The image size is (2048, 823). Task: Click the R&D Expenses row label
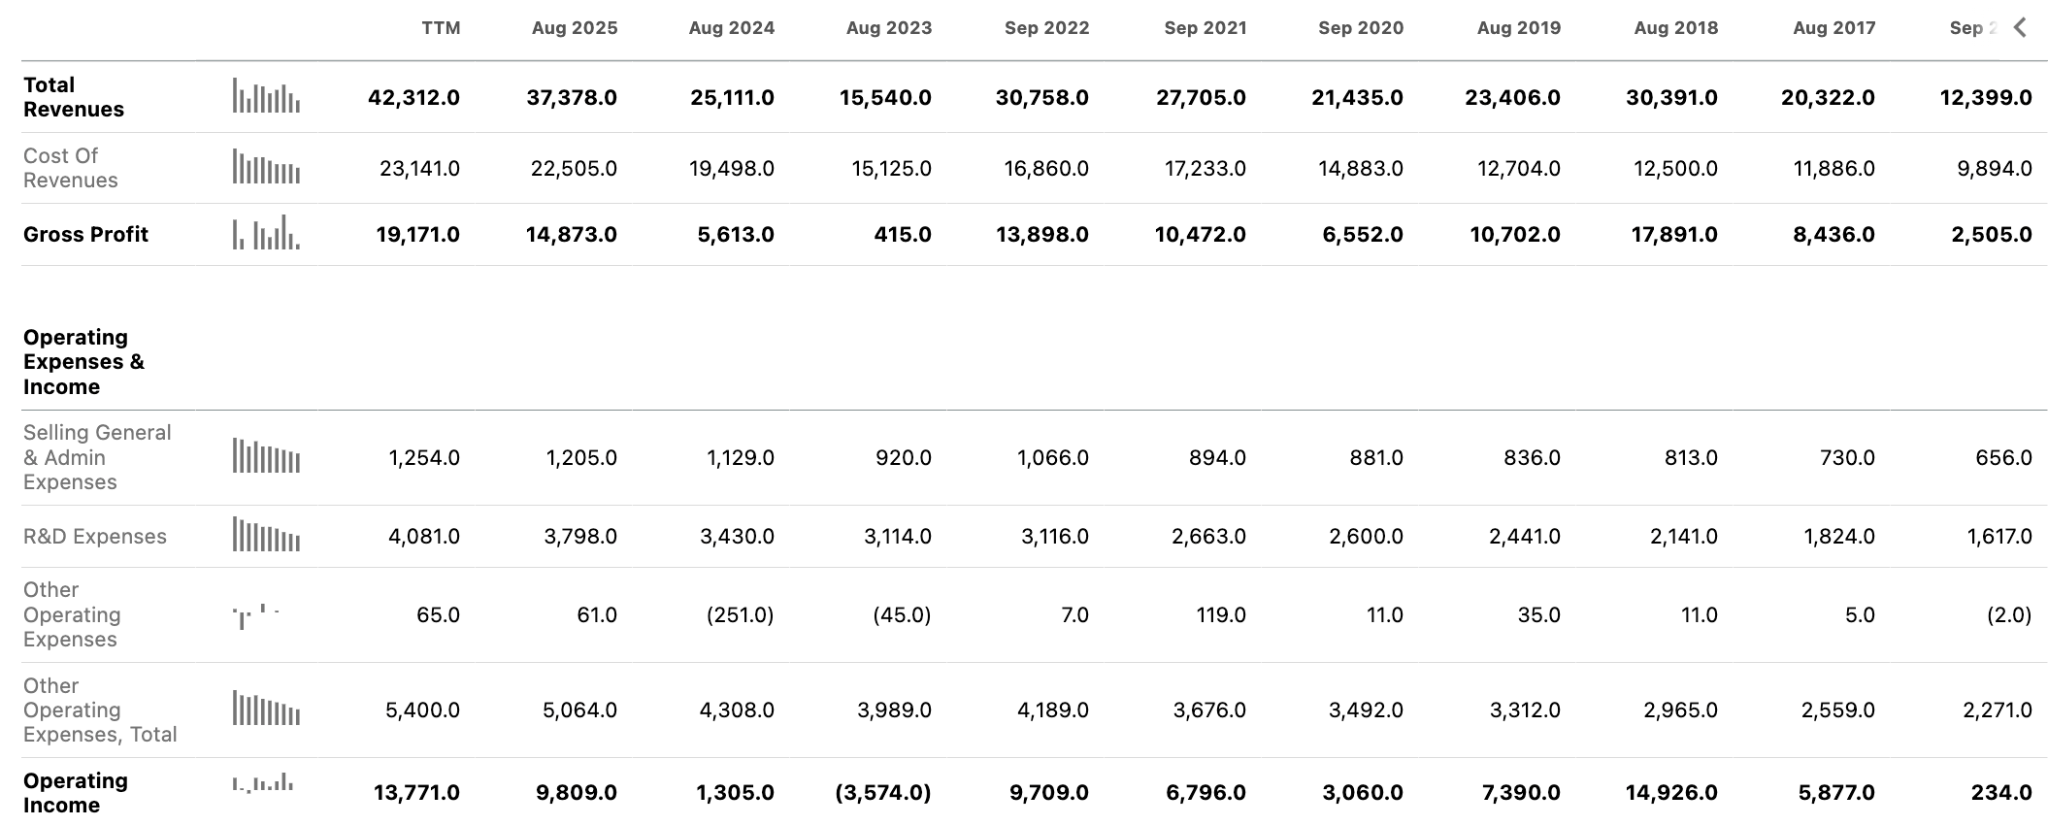click(95, 536)
